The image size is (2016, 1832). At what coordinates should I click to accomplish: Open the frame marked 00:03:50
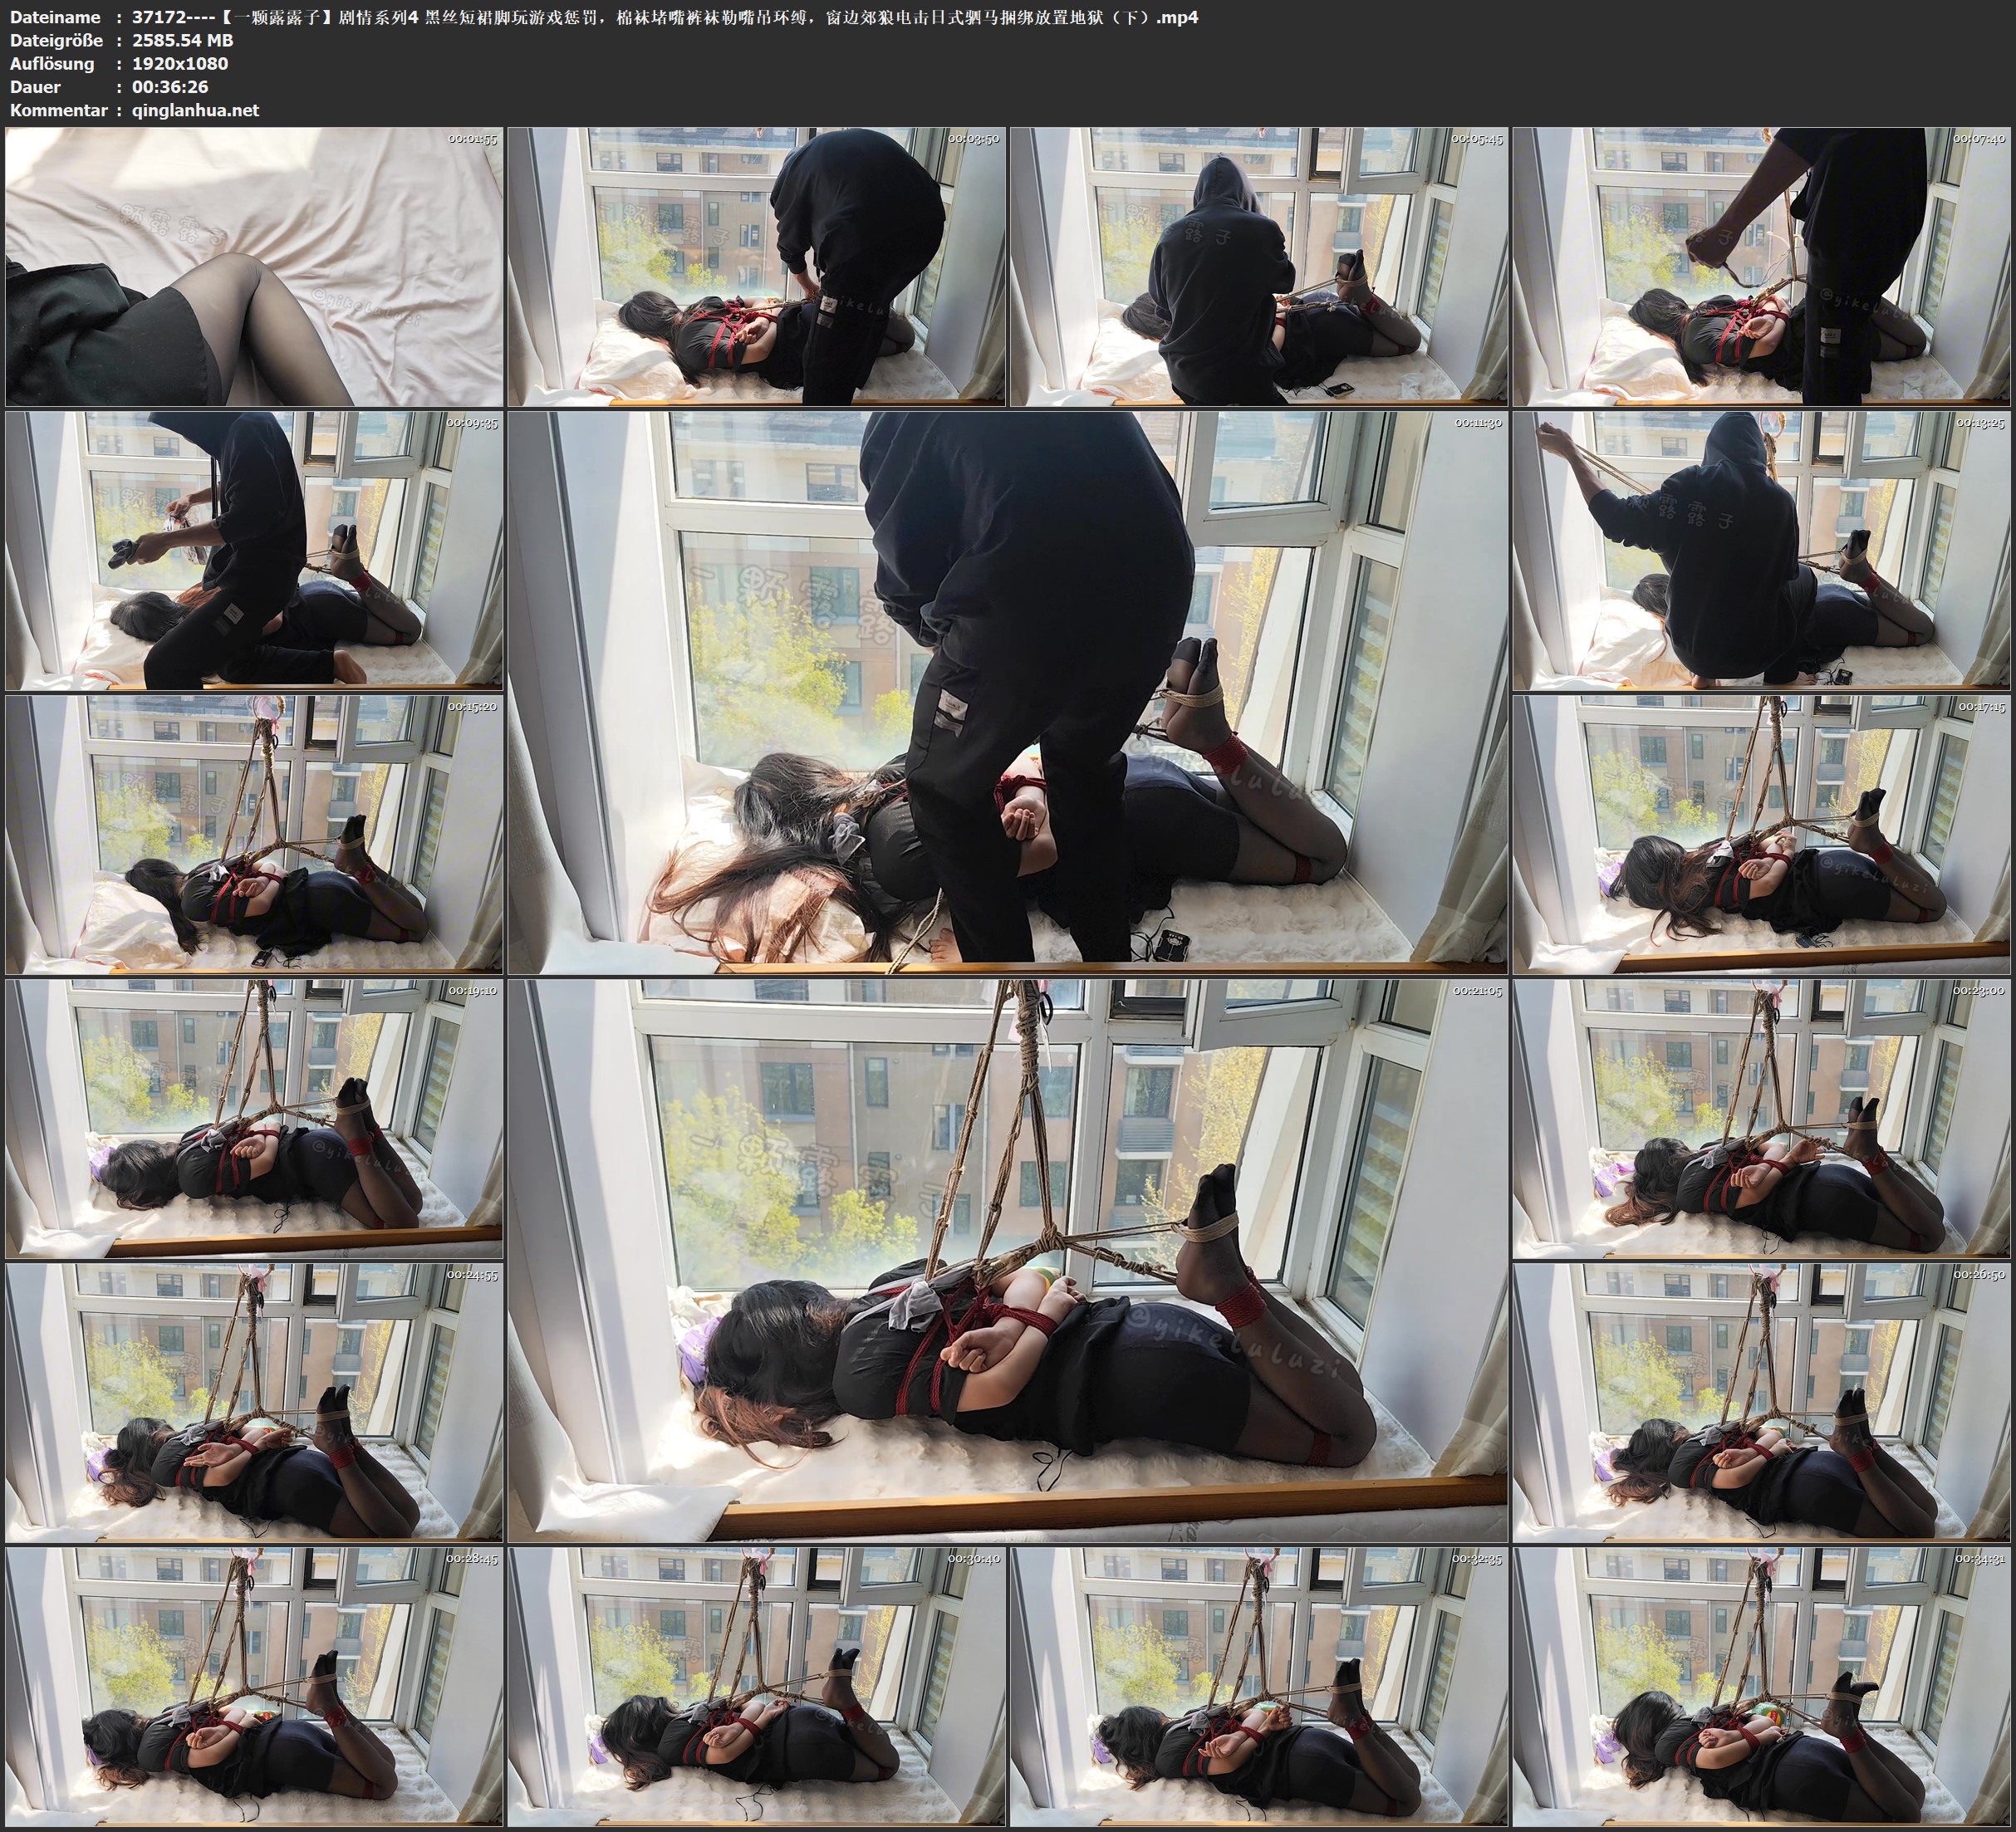pos(757,267)
